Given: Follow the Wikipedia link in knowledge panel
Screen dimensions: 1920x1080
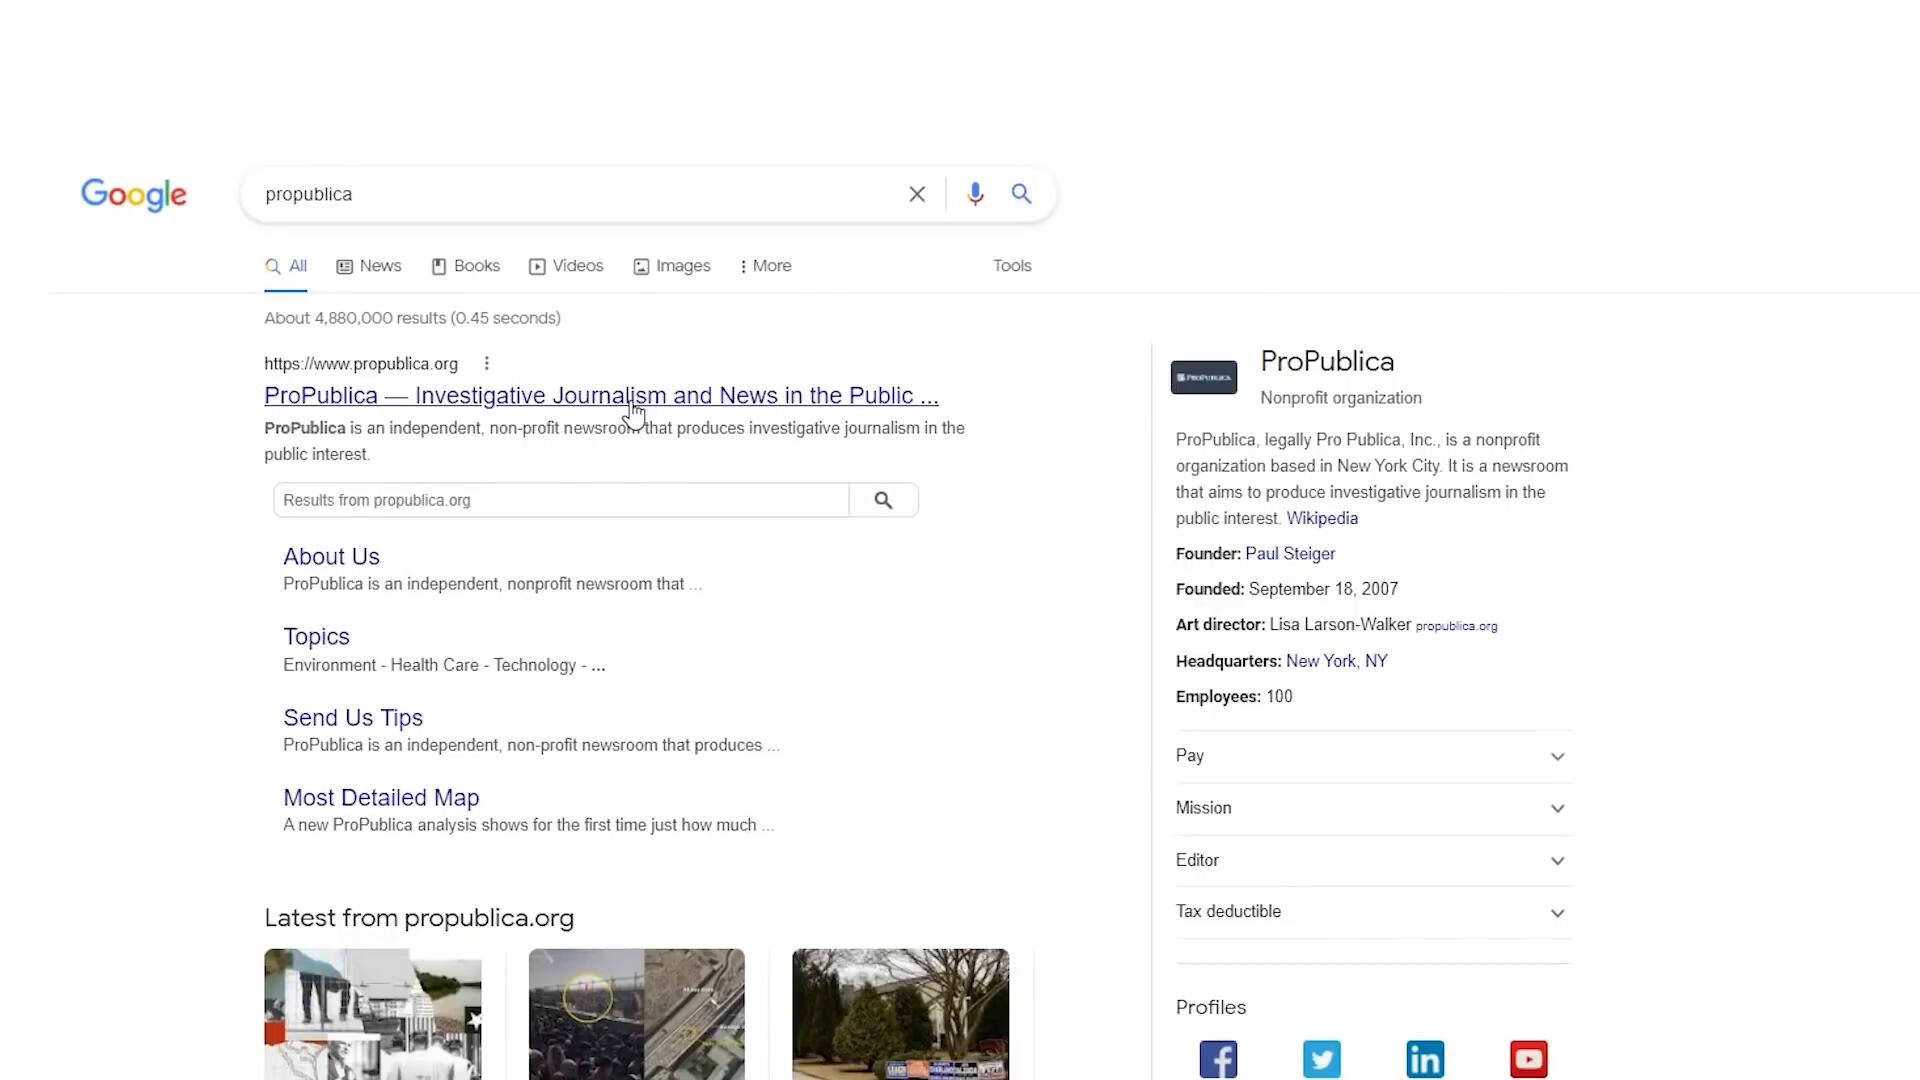Looking at the screenshot, I should 1321,518.
